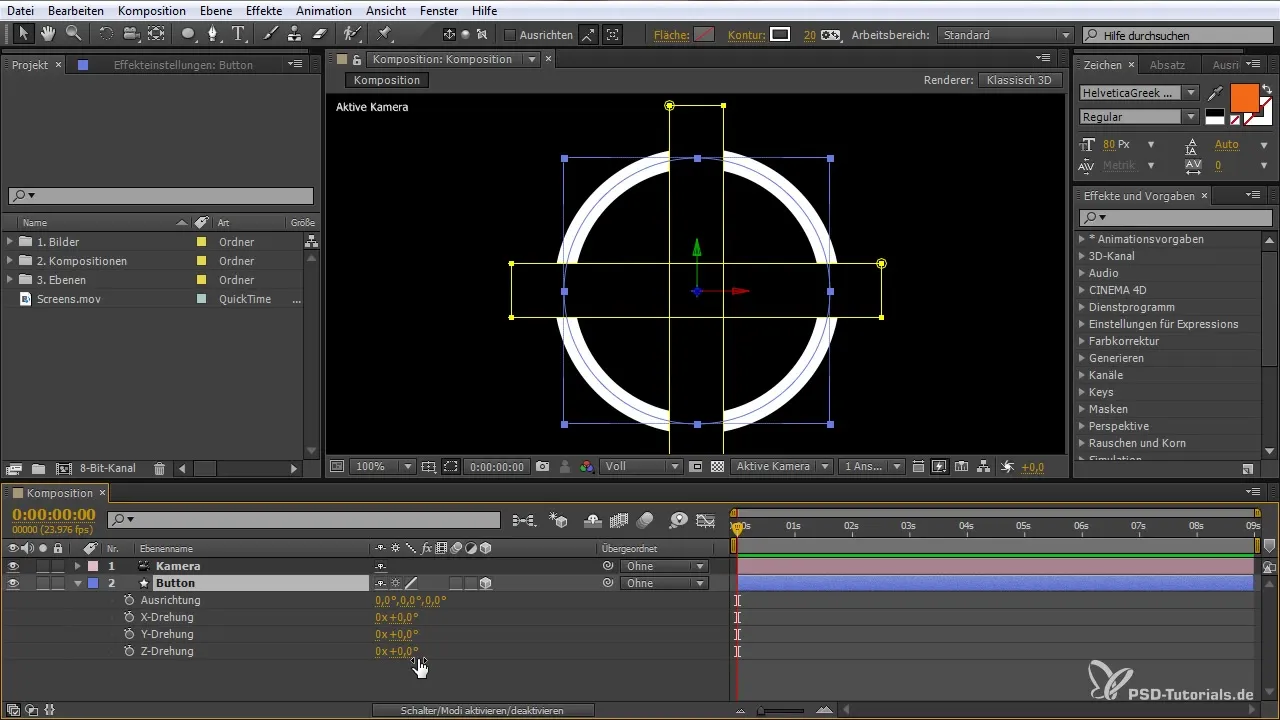Open the Arbeitsbereich Standard dropdown

point(1006,35)
